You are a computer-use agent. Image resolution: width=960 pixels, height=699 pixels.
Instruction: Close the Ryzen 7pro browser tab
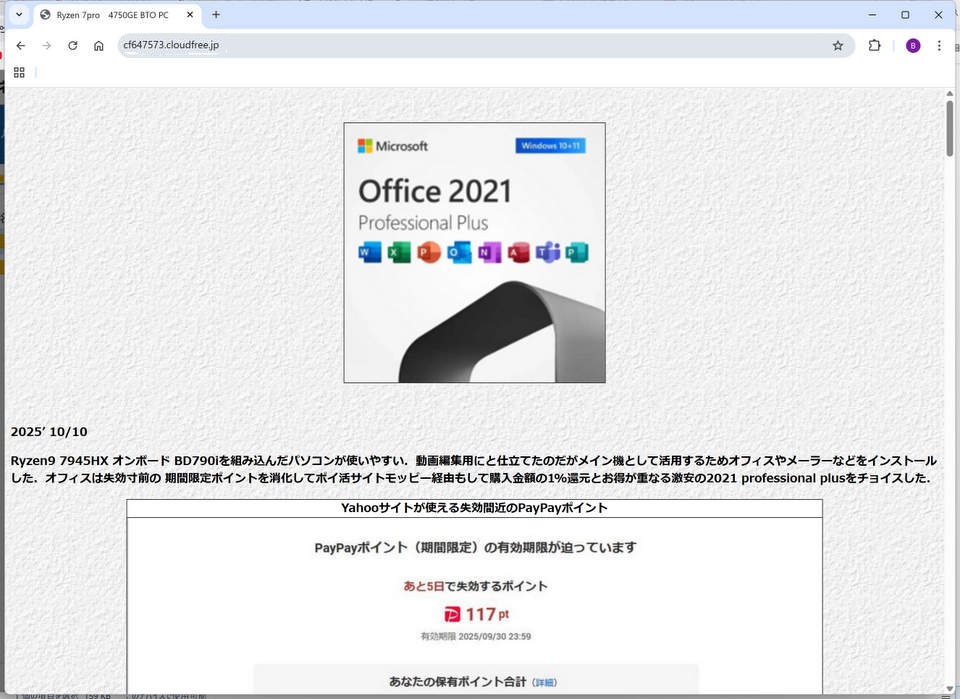tap(190, 15)
